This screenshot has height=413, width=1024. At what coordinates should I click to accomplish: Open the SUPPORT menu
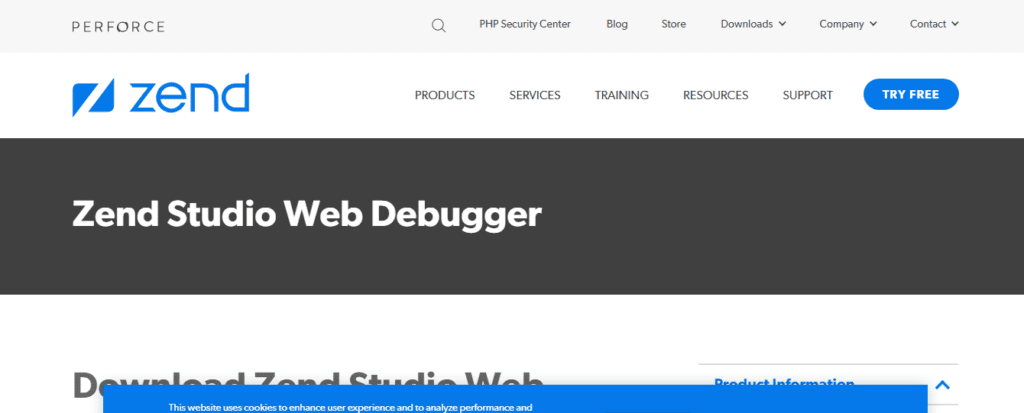pos(808,95)
